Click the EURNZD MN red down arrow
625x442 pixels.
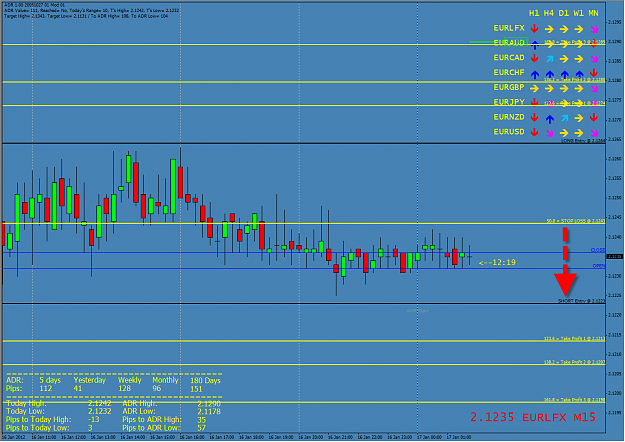tap(594, 118)
